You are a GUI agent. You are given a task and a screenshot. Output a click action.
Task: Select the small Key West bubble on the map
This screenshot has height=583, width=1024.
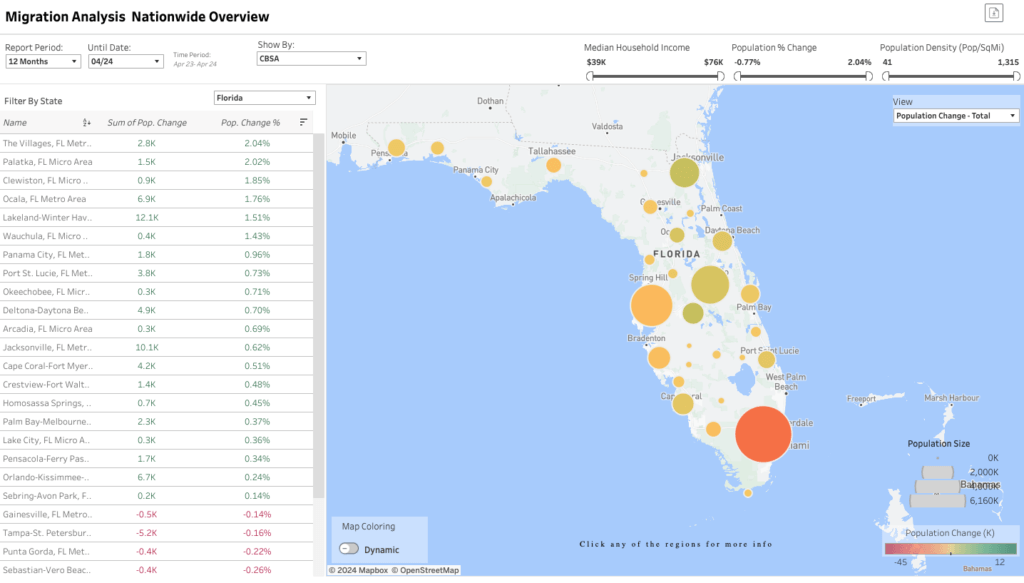(x=747, y=492)
